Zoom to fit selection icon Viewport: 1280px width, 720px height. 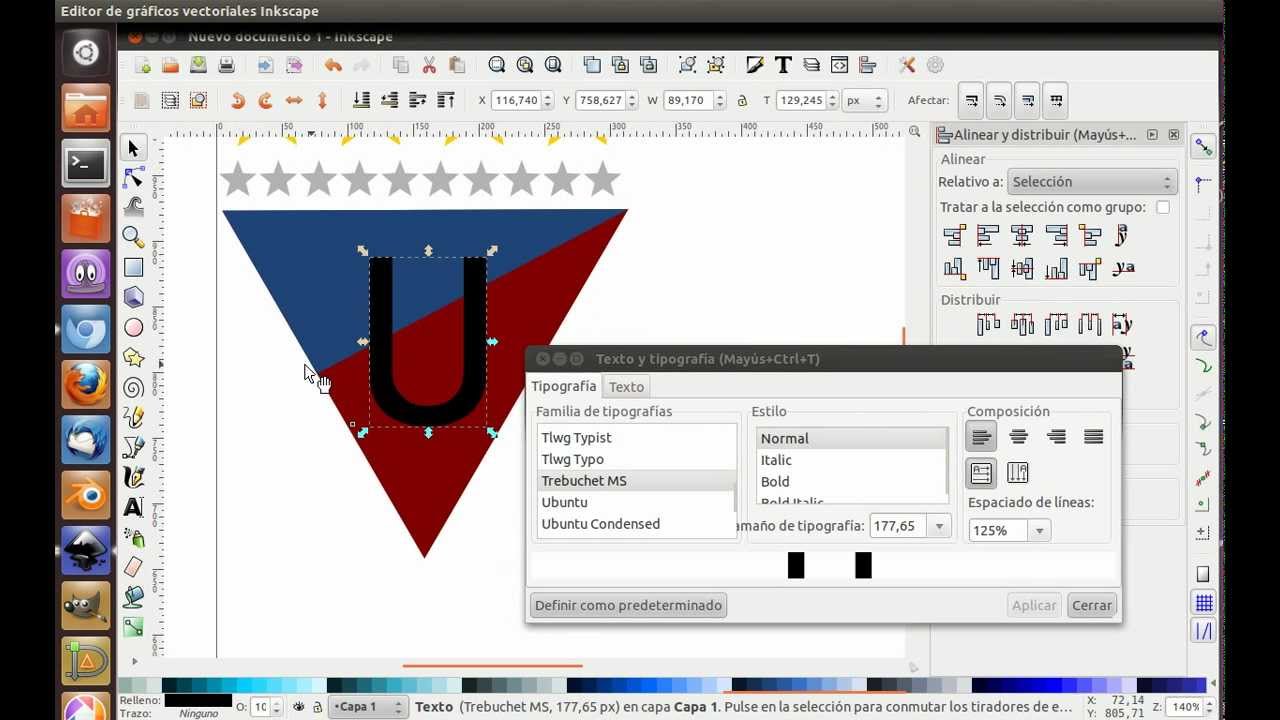497,65
